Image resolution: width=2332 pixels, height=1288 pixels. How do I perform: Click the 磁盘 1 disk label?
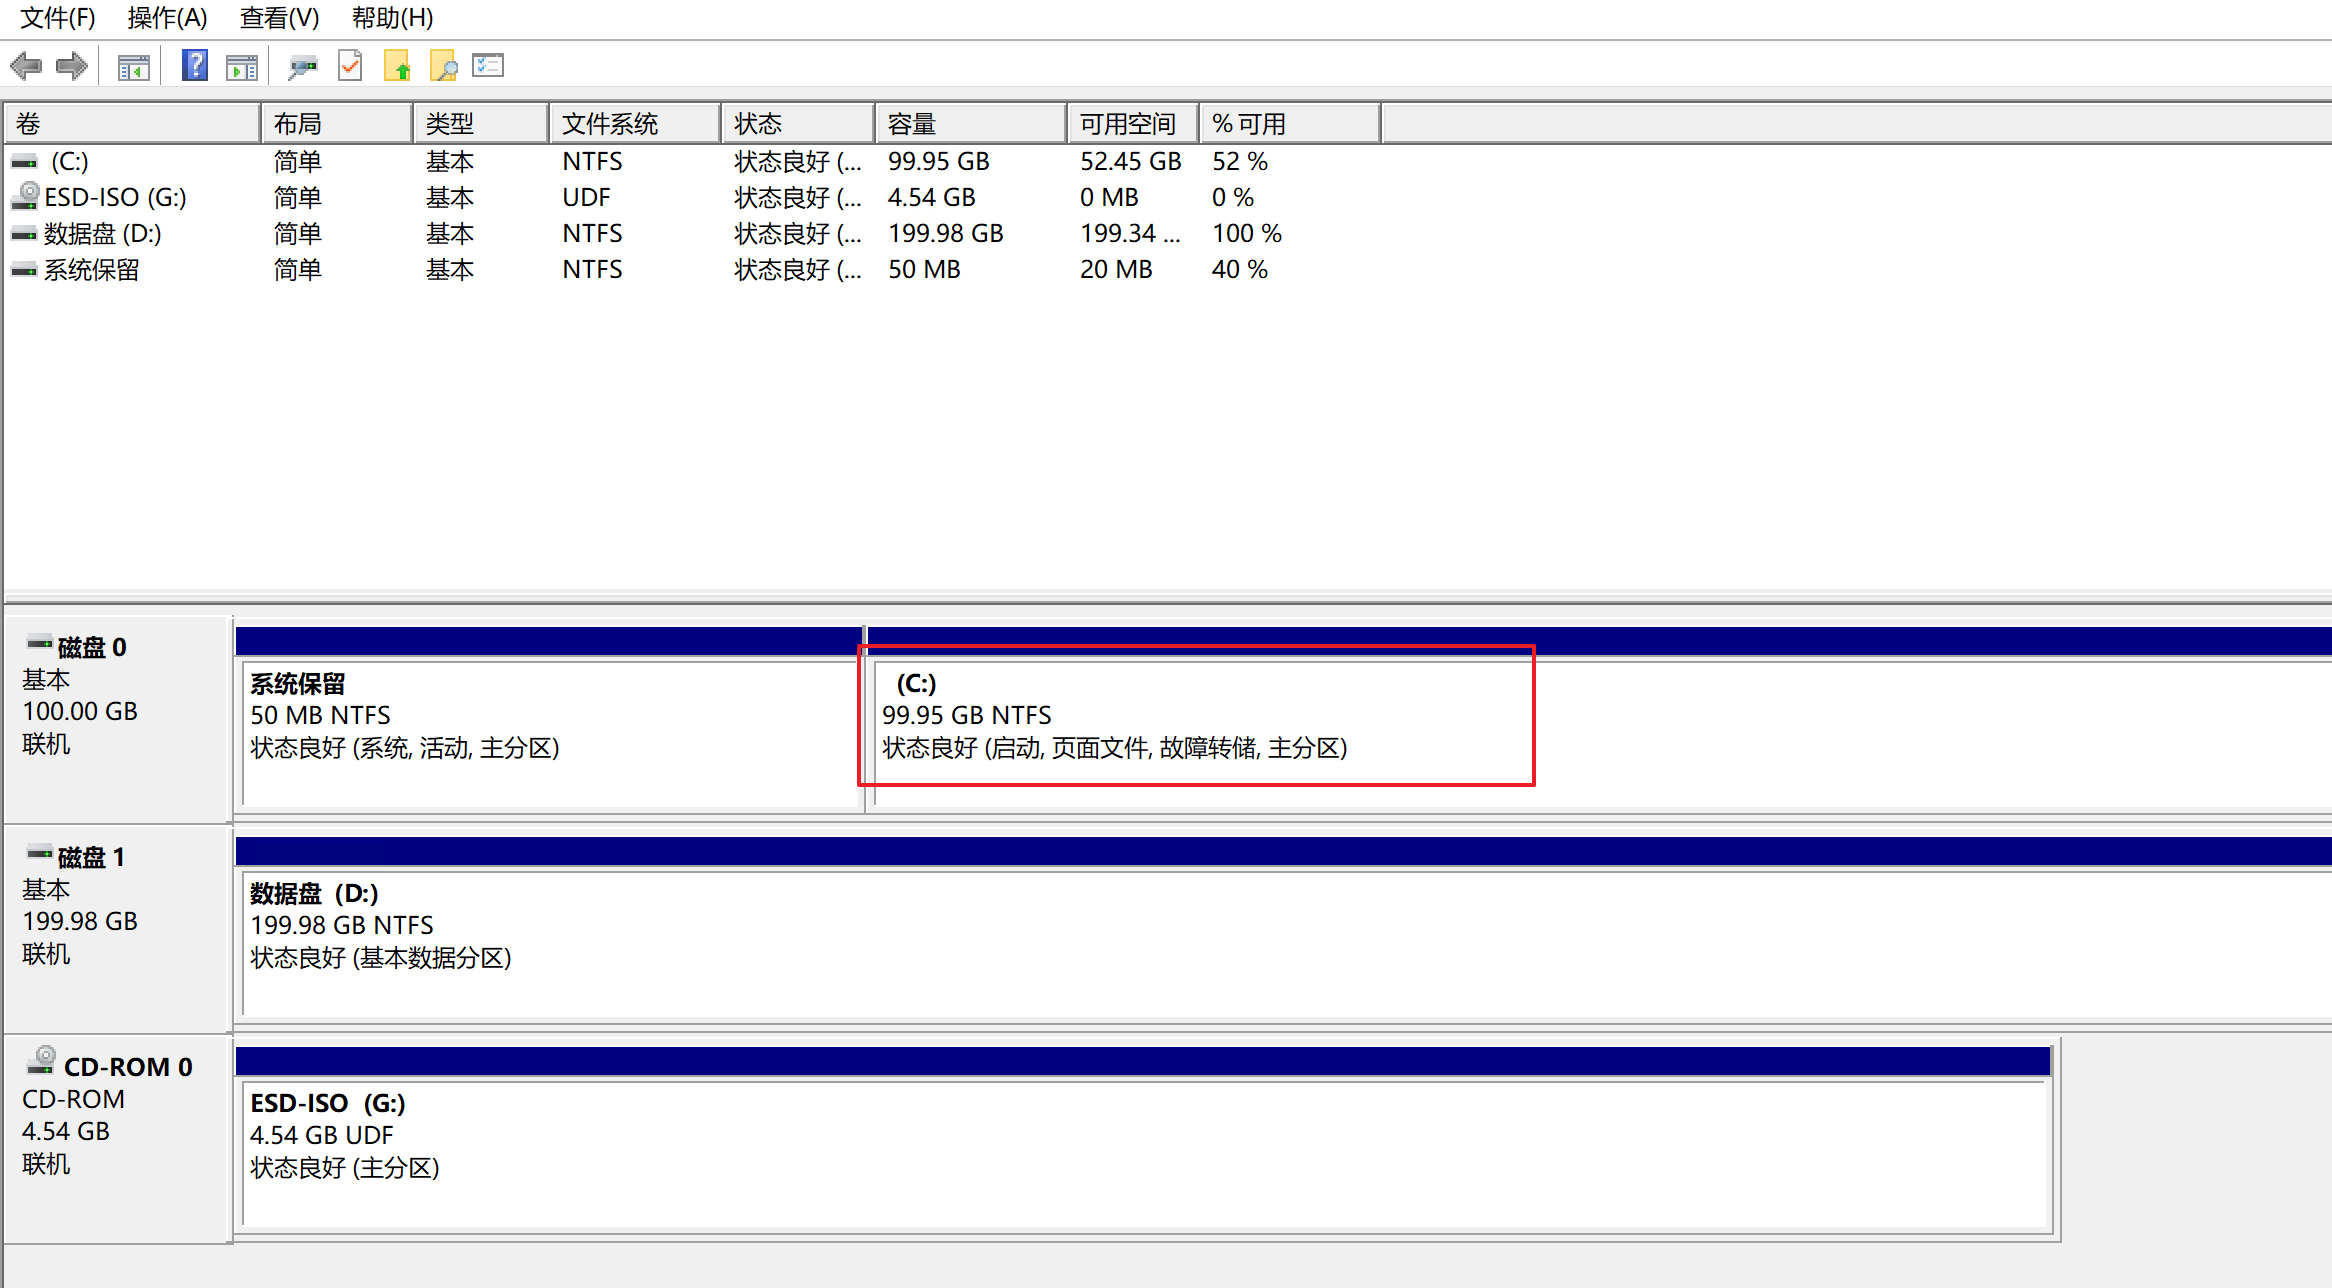click(90, 857)
